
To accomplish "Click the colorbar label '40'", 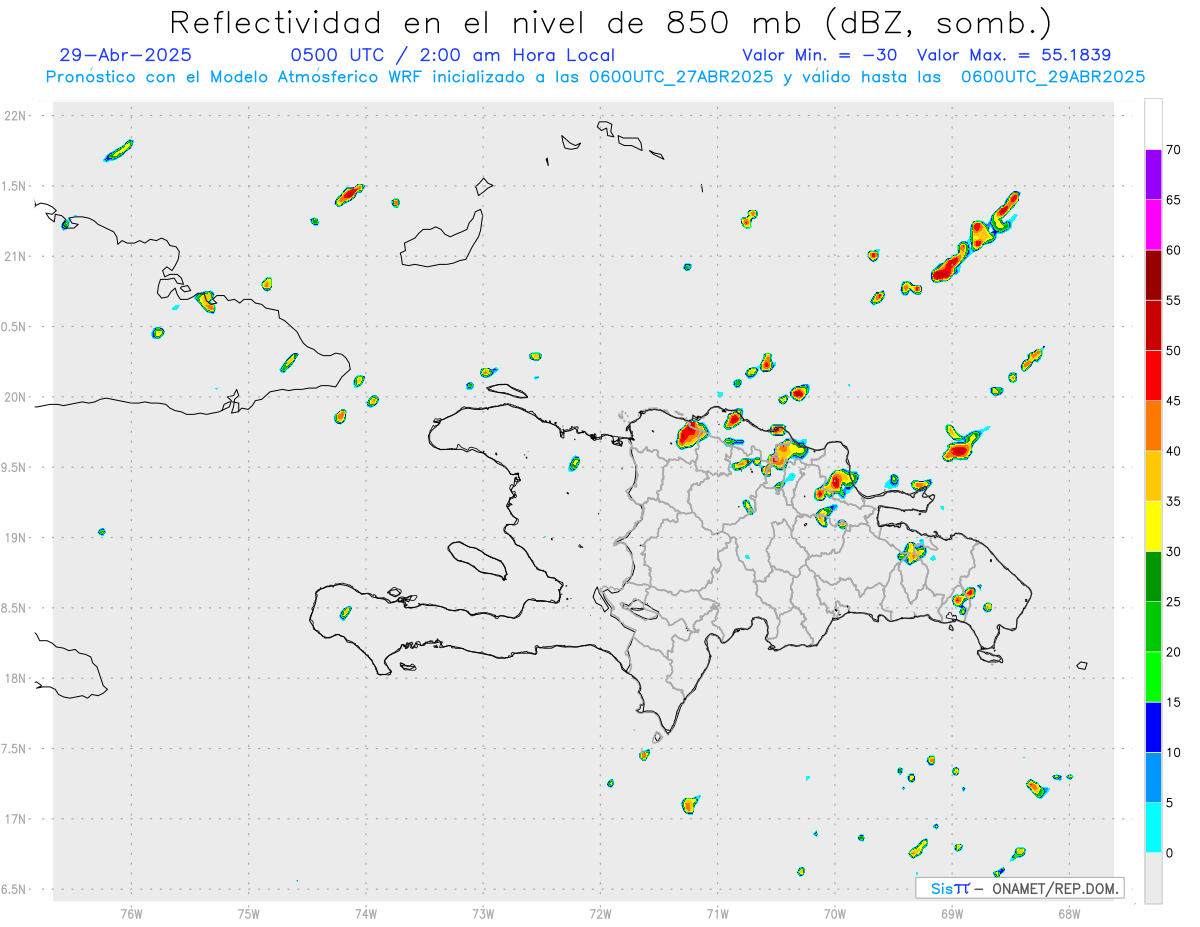I will pyautogui.click(x=1173, y=451).
